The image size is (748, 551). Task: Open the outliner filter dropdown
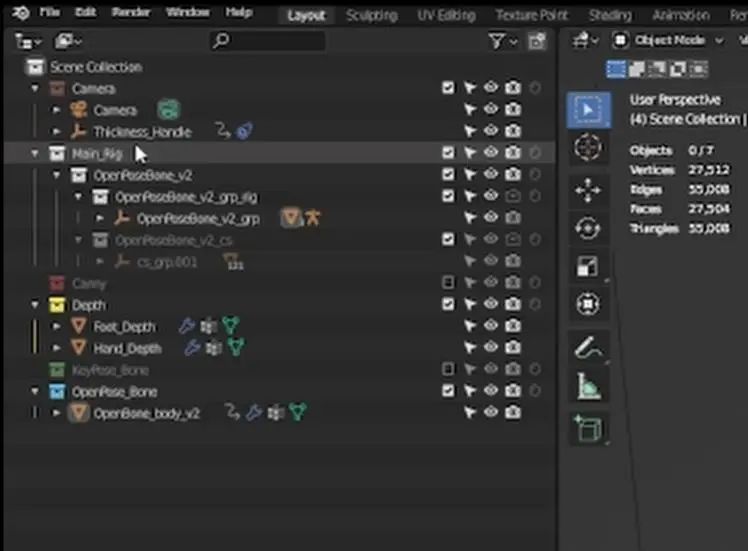pyautogui.click(x=502, y=42)
